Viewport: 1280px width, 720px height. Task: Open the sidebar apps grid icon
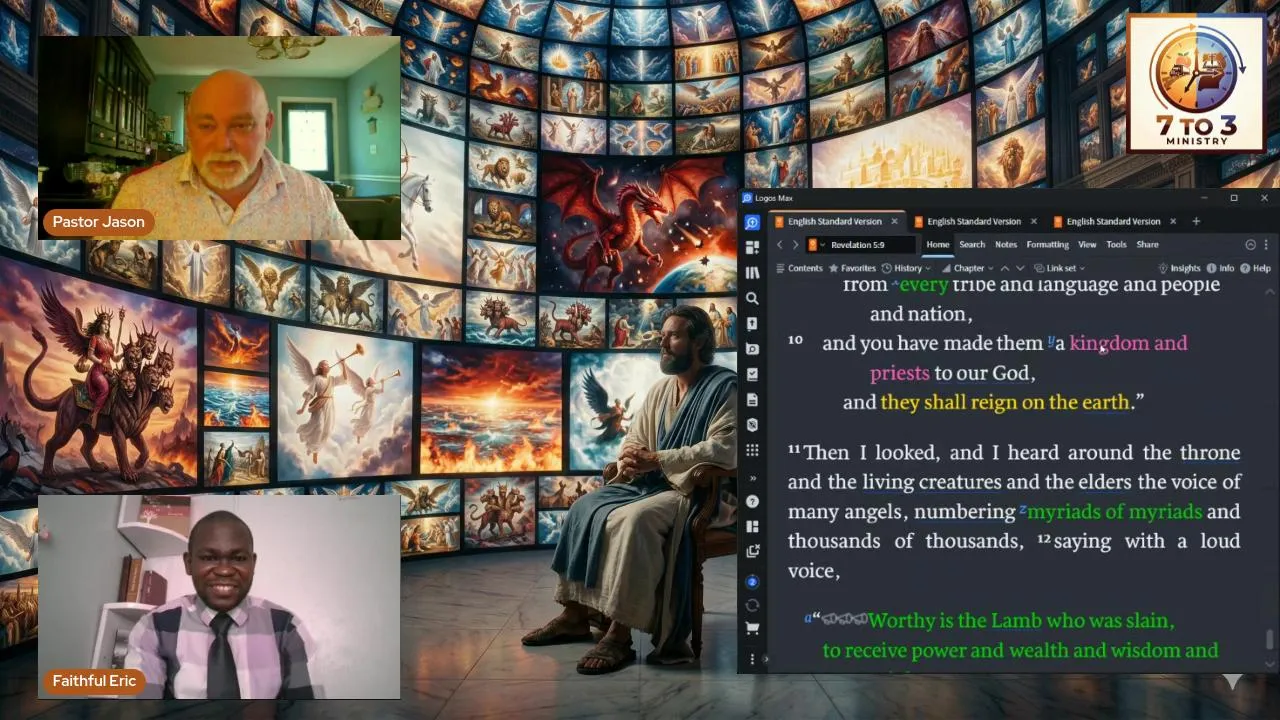752,450
